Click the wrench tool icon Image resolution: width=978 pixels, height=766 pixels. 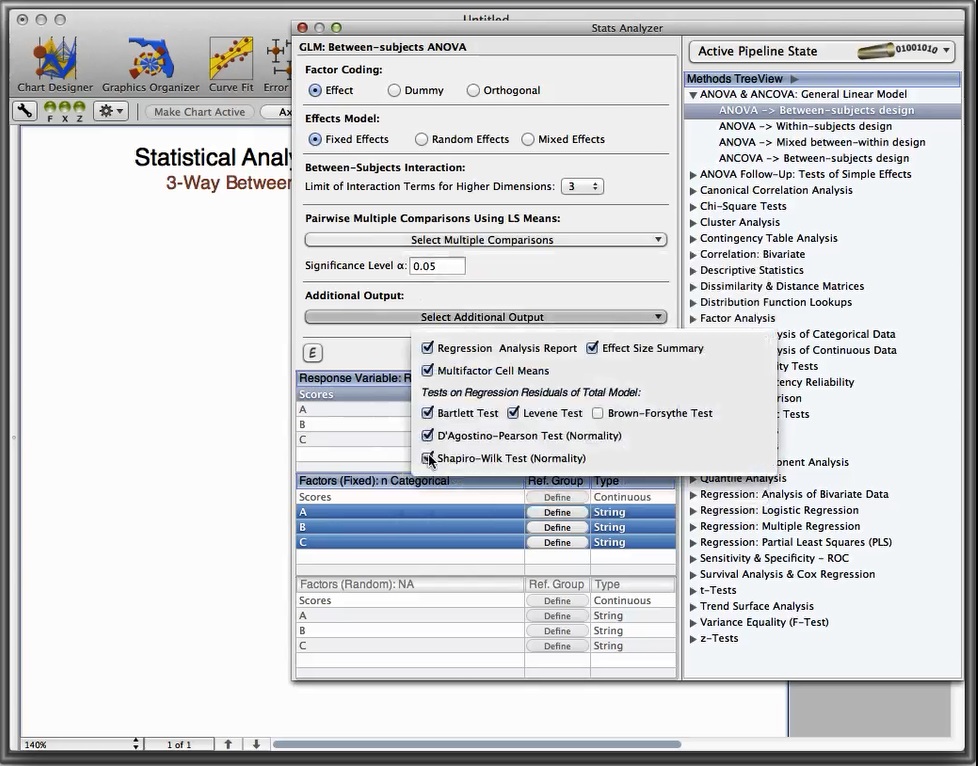pos(24,111)
